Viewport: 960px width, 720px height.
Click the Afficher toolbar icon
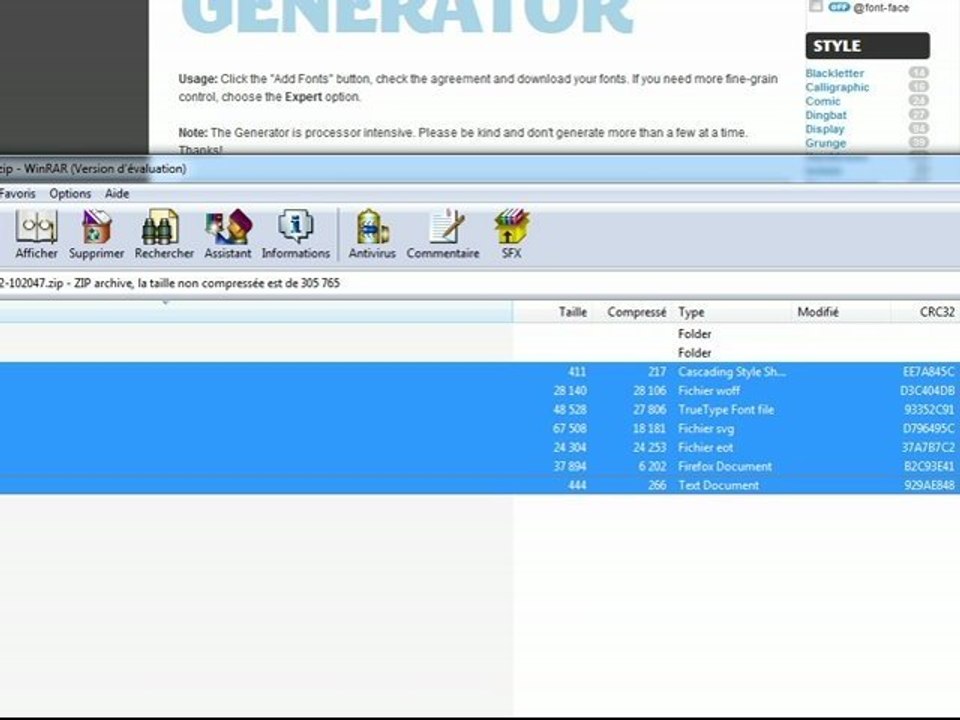click(37, 234)
